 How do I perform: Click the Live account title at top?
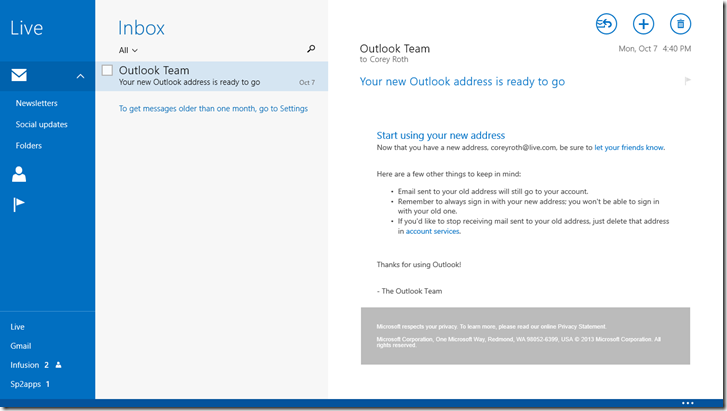pos(26,28)
